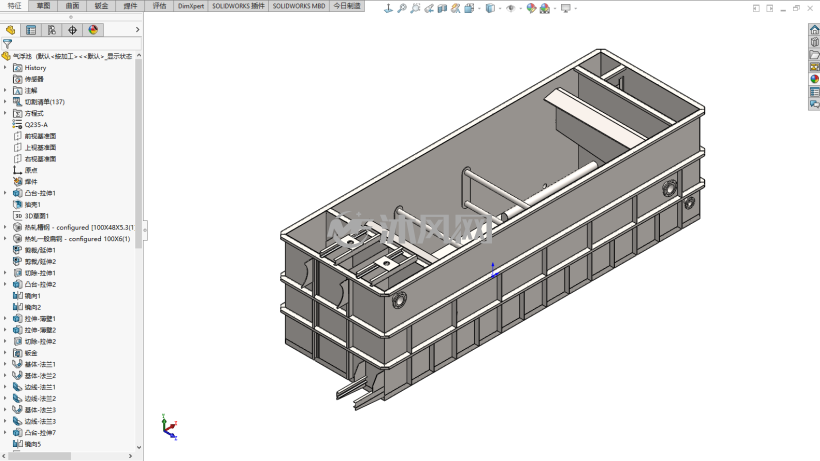Open the File Explorer folder icon in task pane
The width and height of the screenshot is (820, 461).
[814, 54]
